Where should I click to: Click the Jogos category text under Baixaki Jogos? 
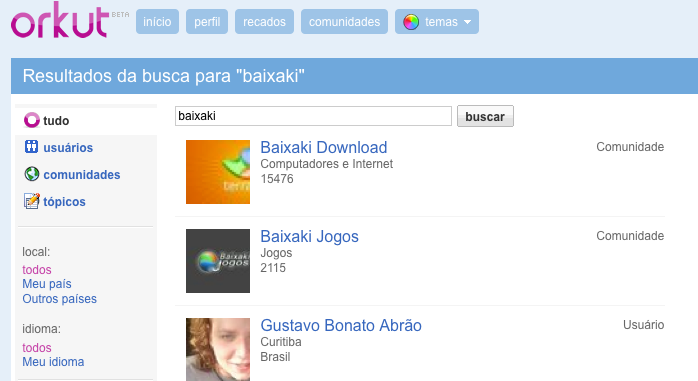[x=276, y=253]
